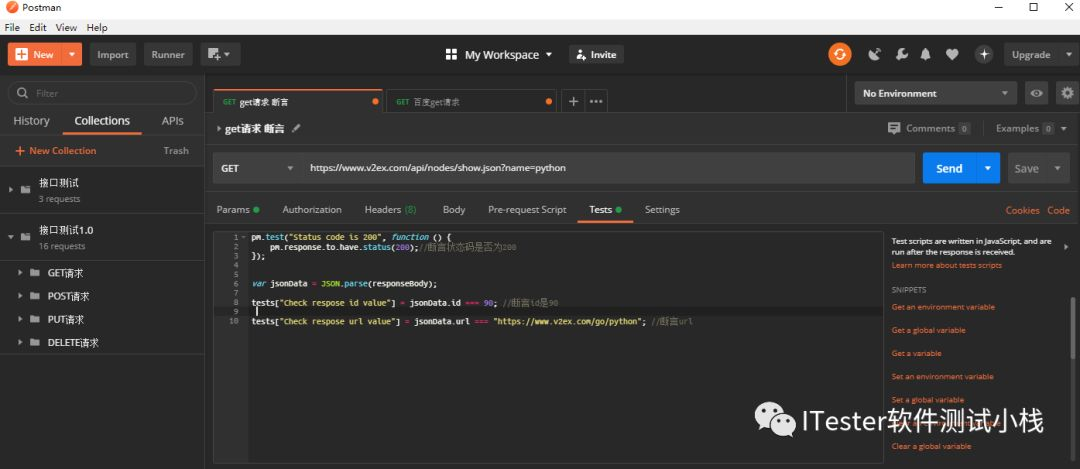
Task: Click the Comments speech bubble icon
Action: point(894,128)
